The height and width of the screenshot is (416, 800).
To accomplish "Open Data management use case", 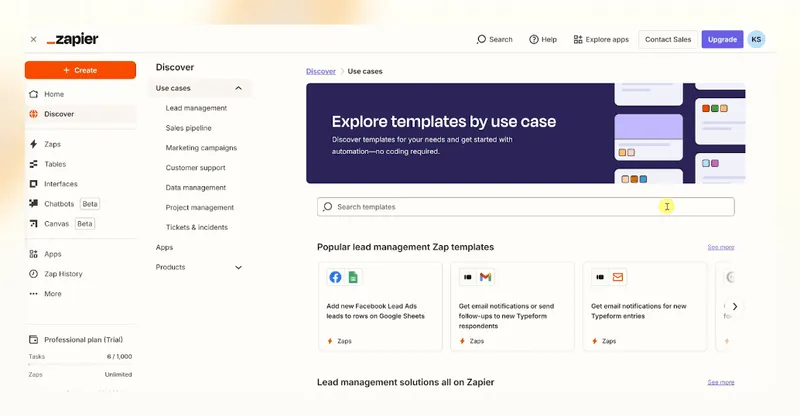I will point(195,188).
